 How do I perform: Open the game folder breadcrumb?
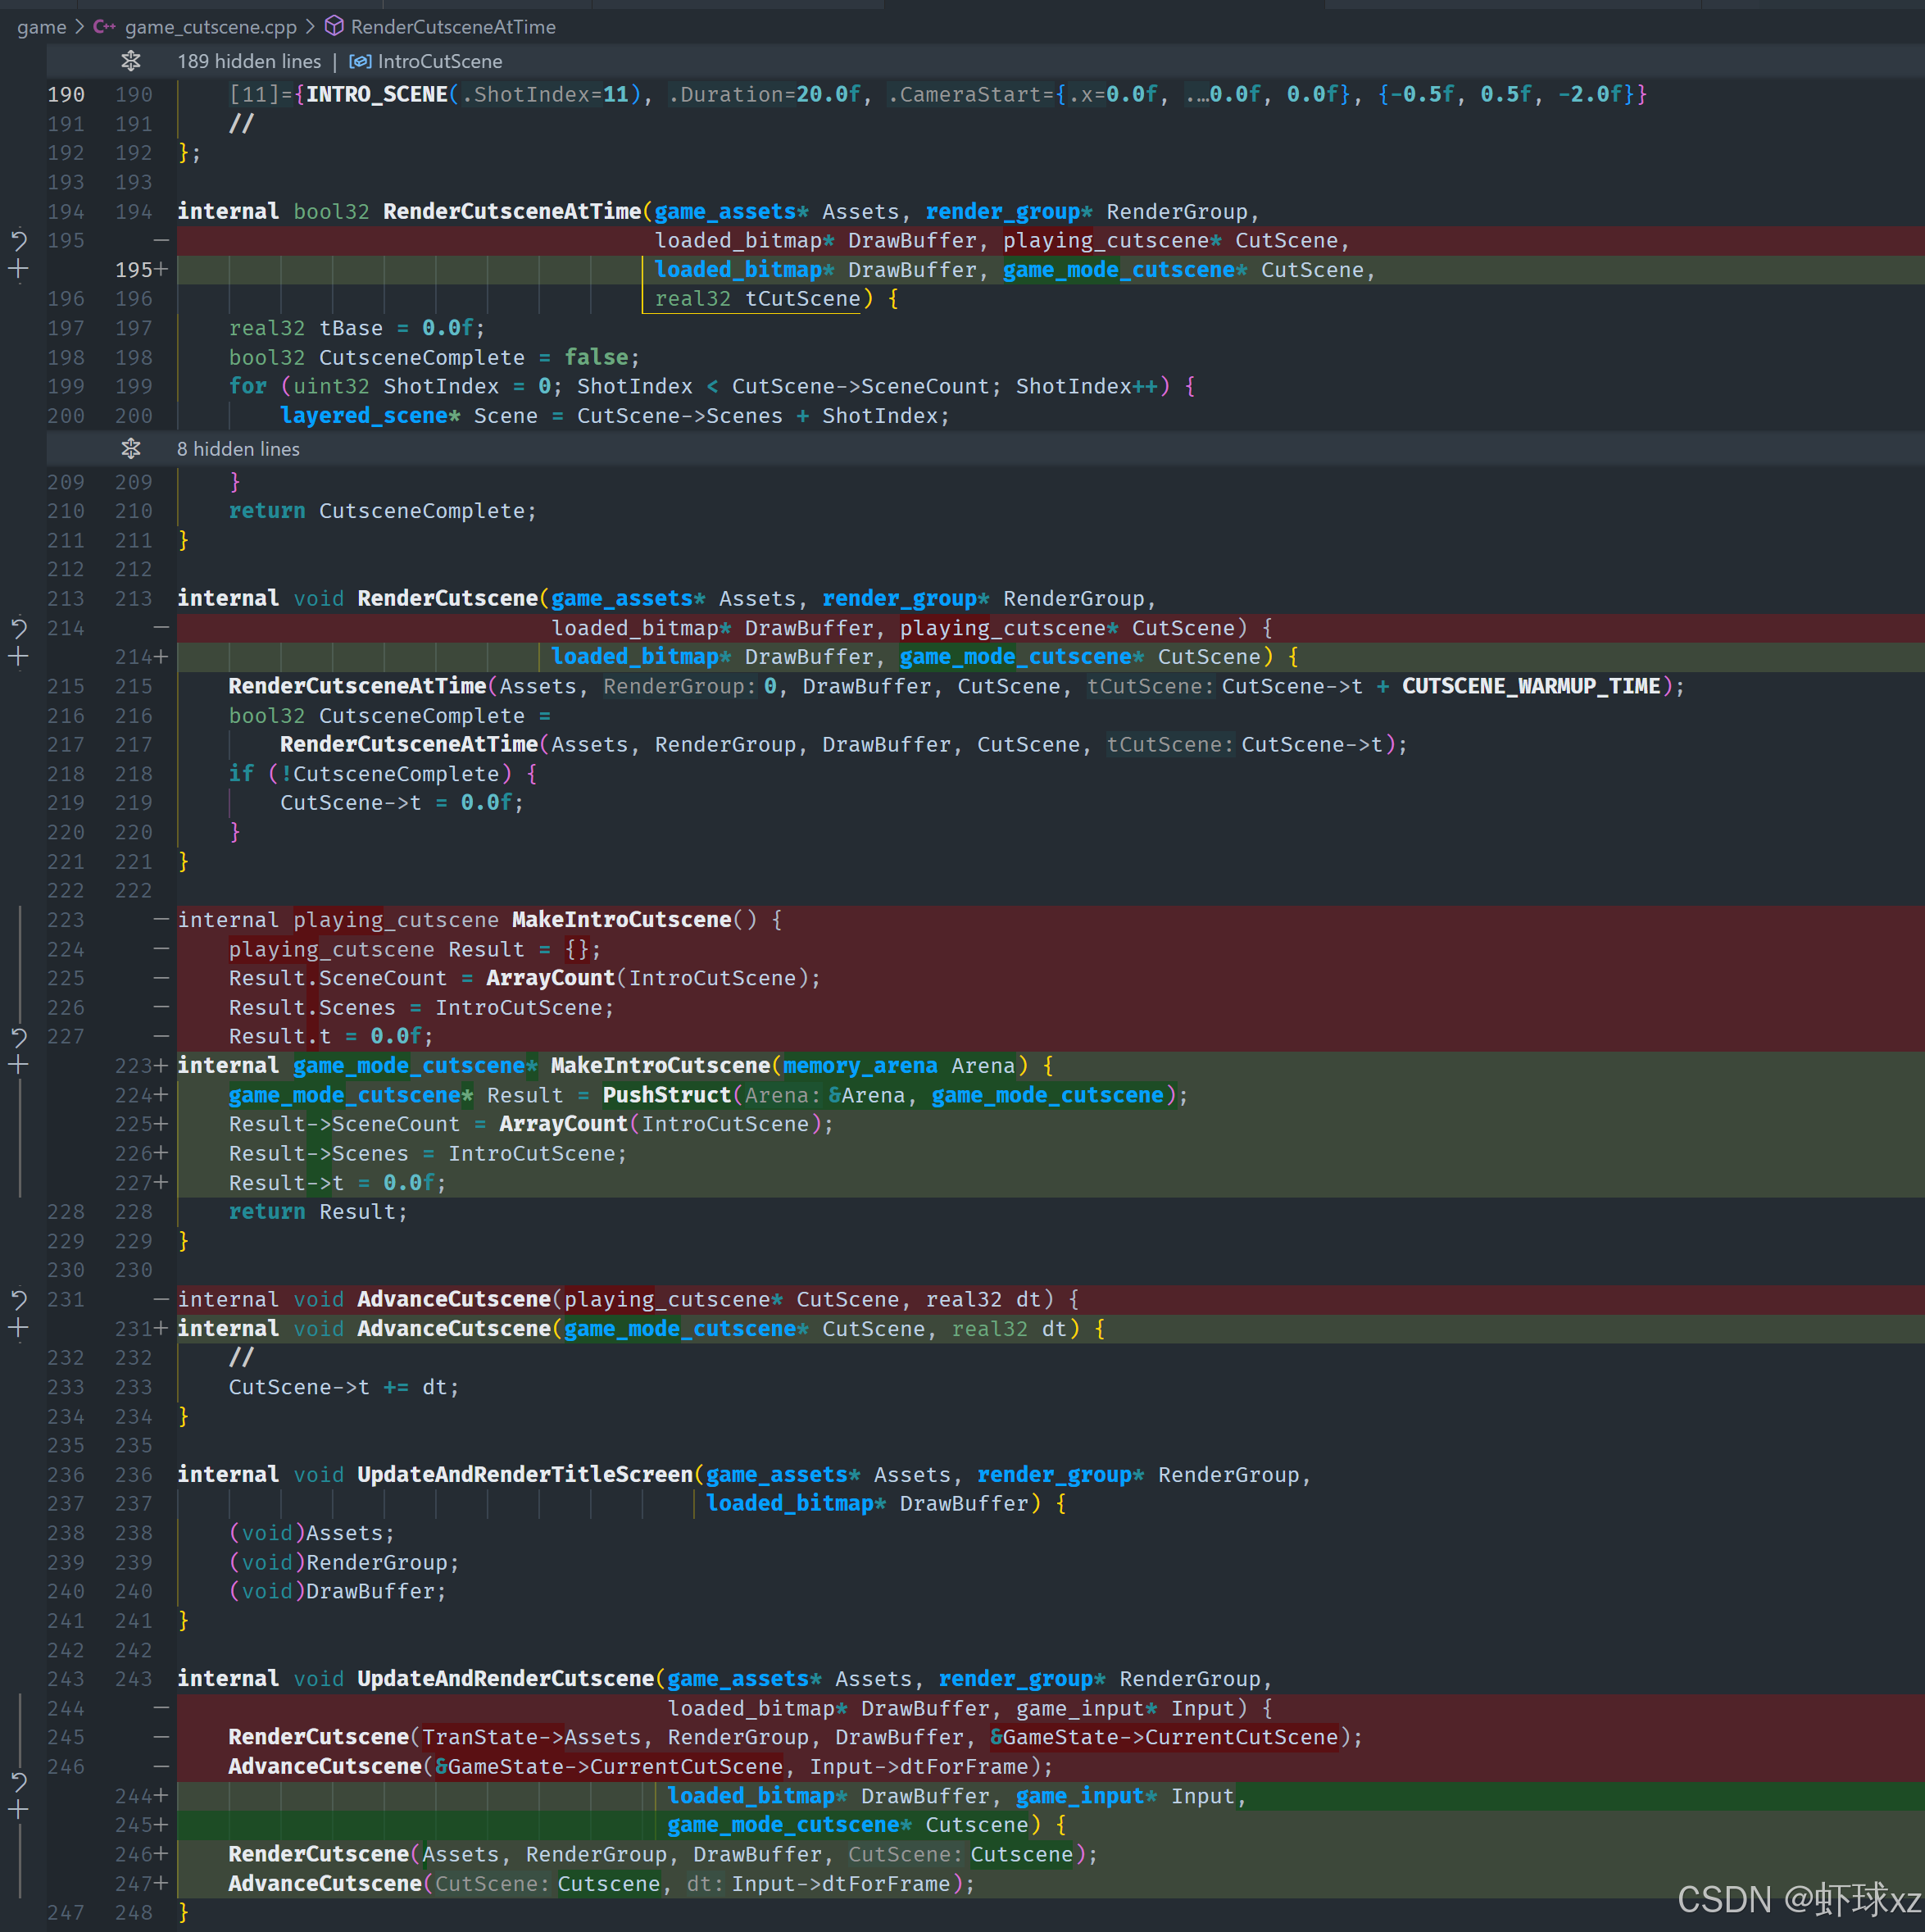pos(41,27)
